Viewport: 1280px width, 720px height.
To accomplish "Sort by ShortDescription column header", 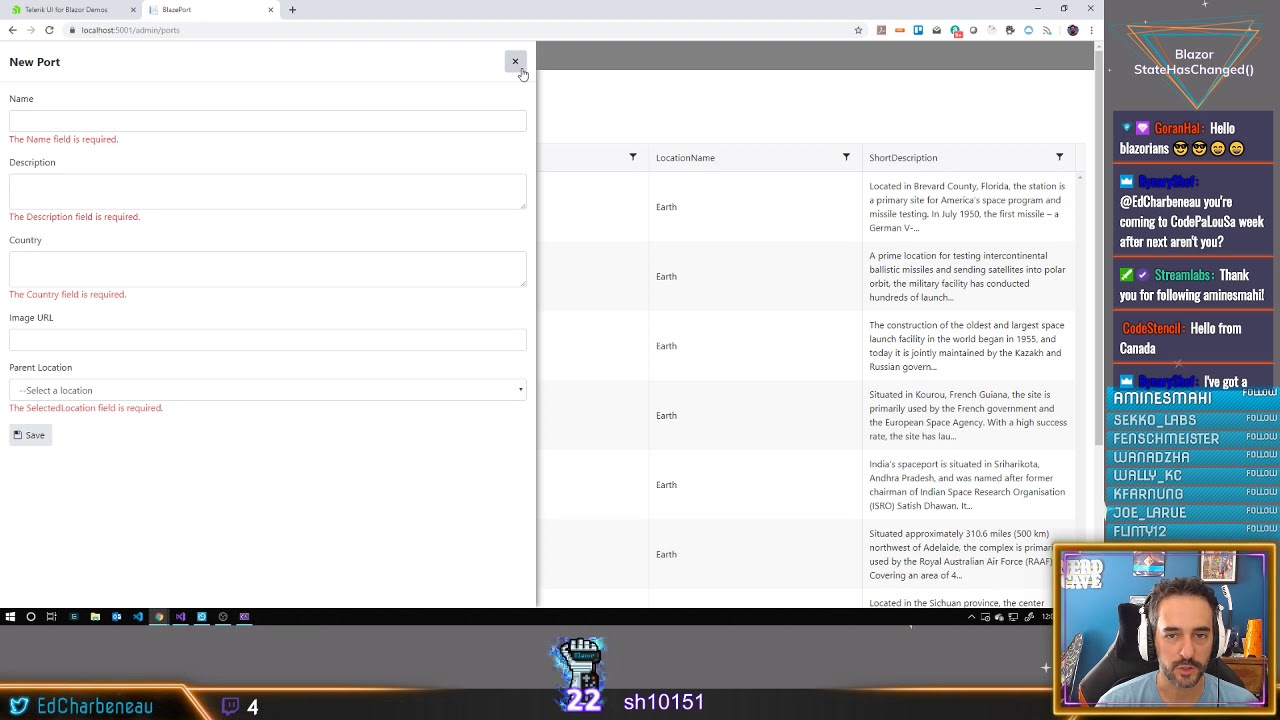I will pos(903,158).
